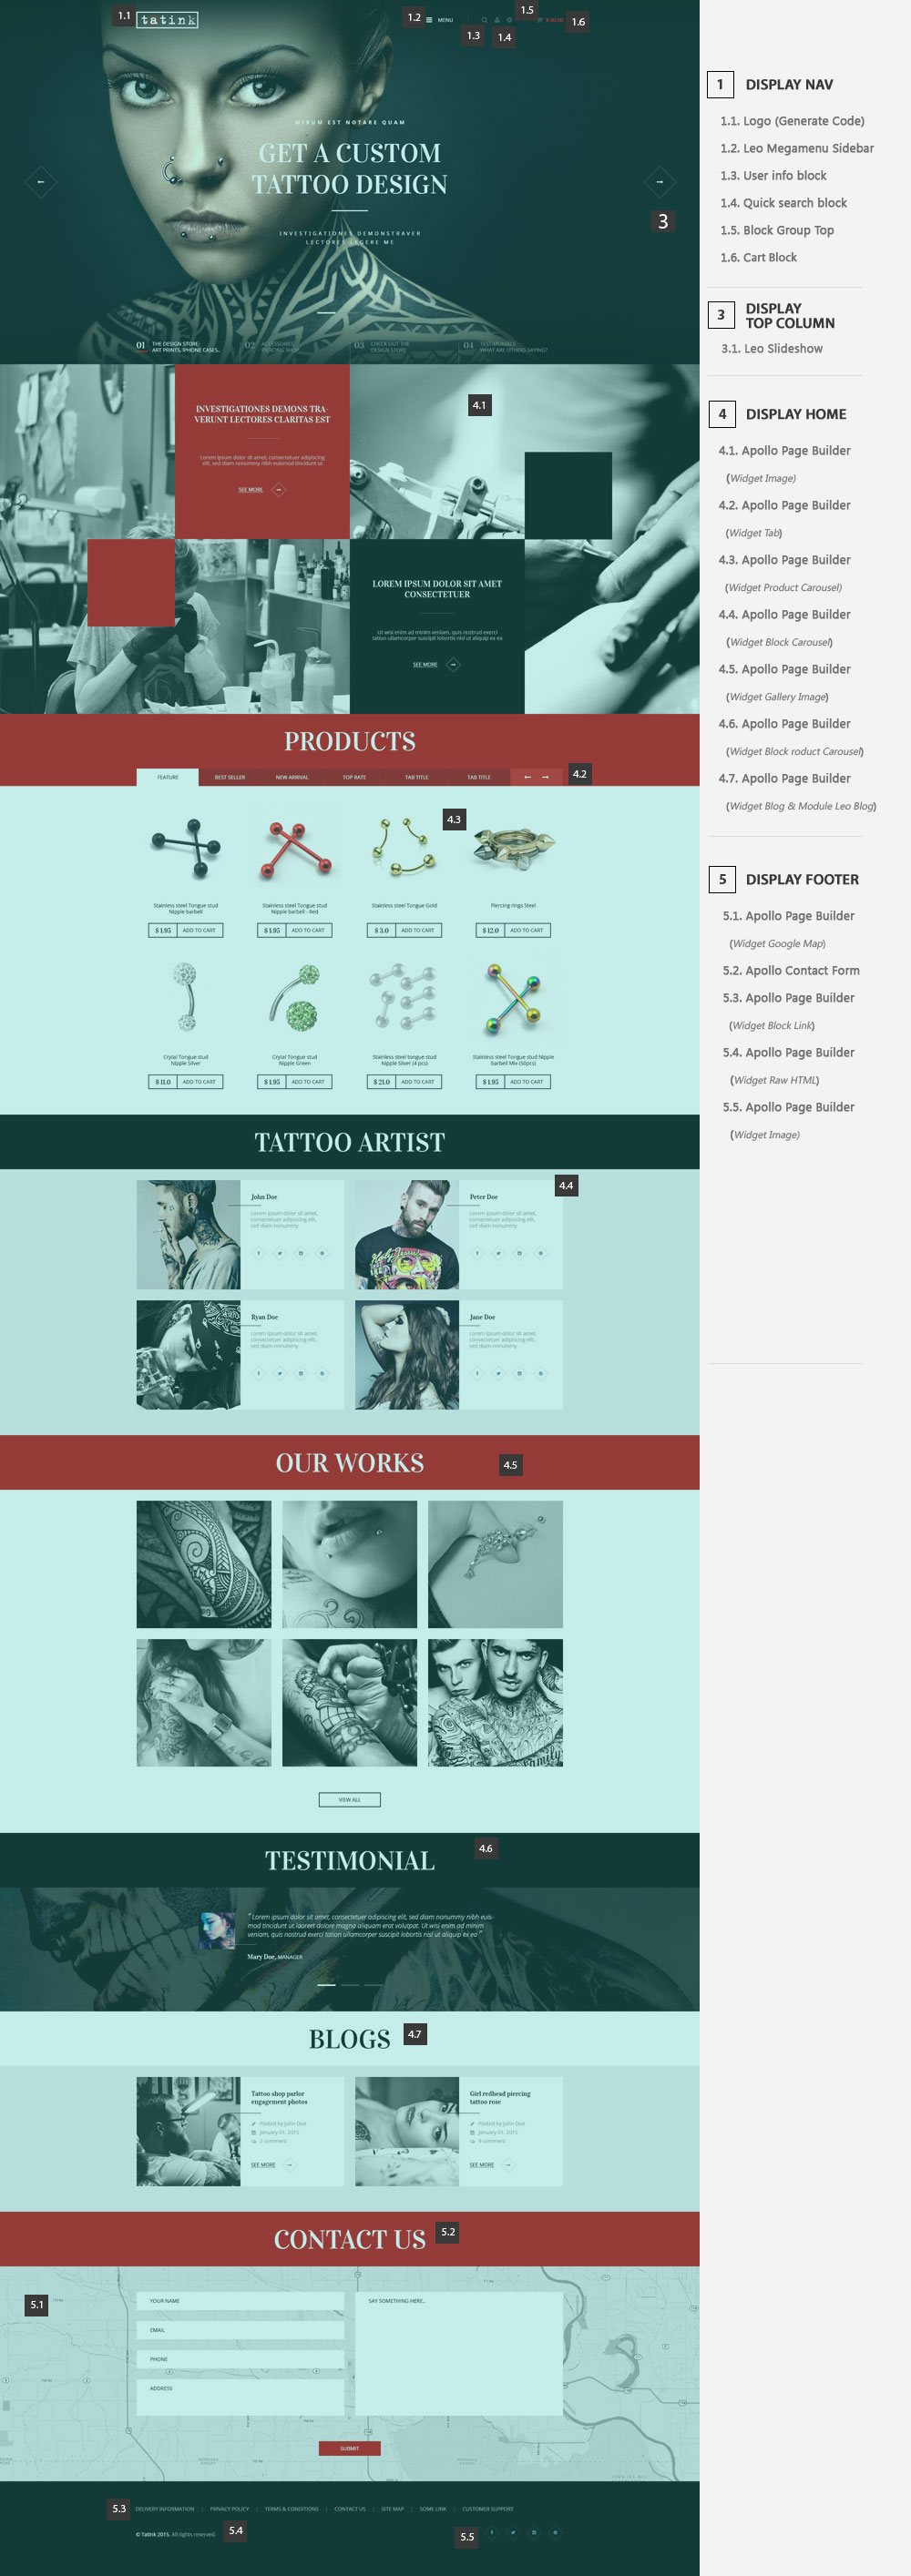The image size is (911, 2576).
Task: Click the search magnifier icon in header
Action: (x=485, y=20)
